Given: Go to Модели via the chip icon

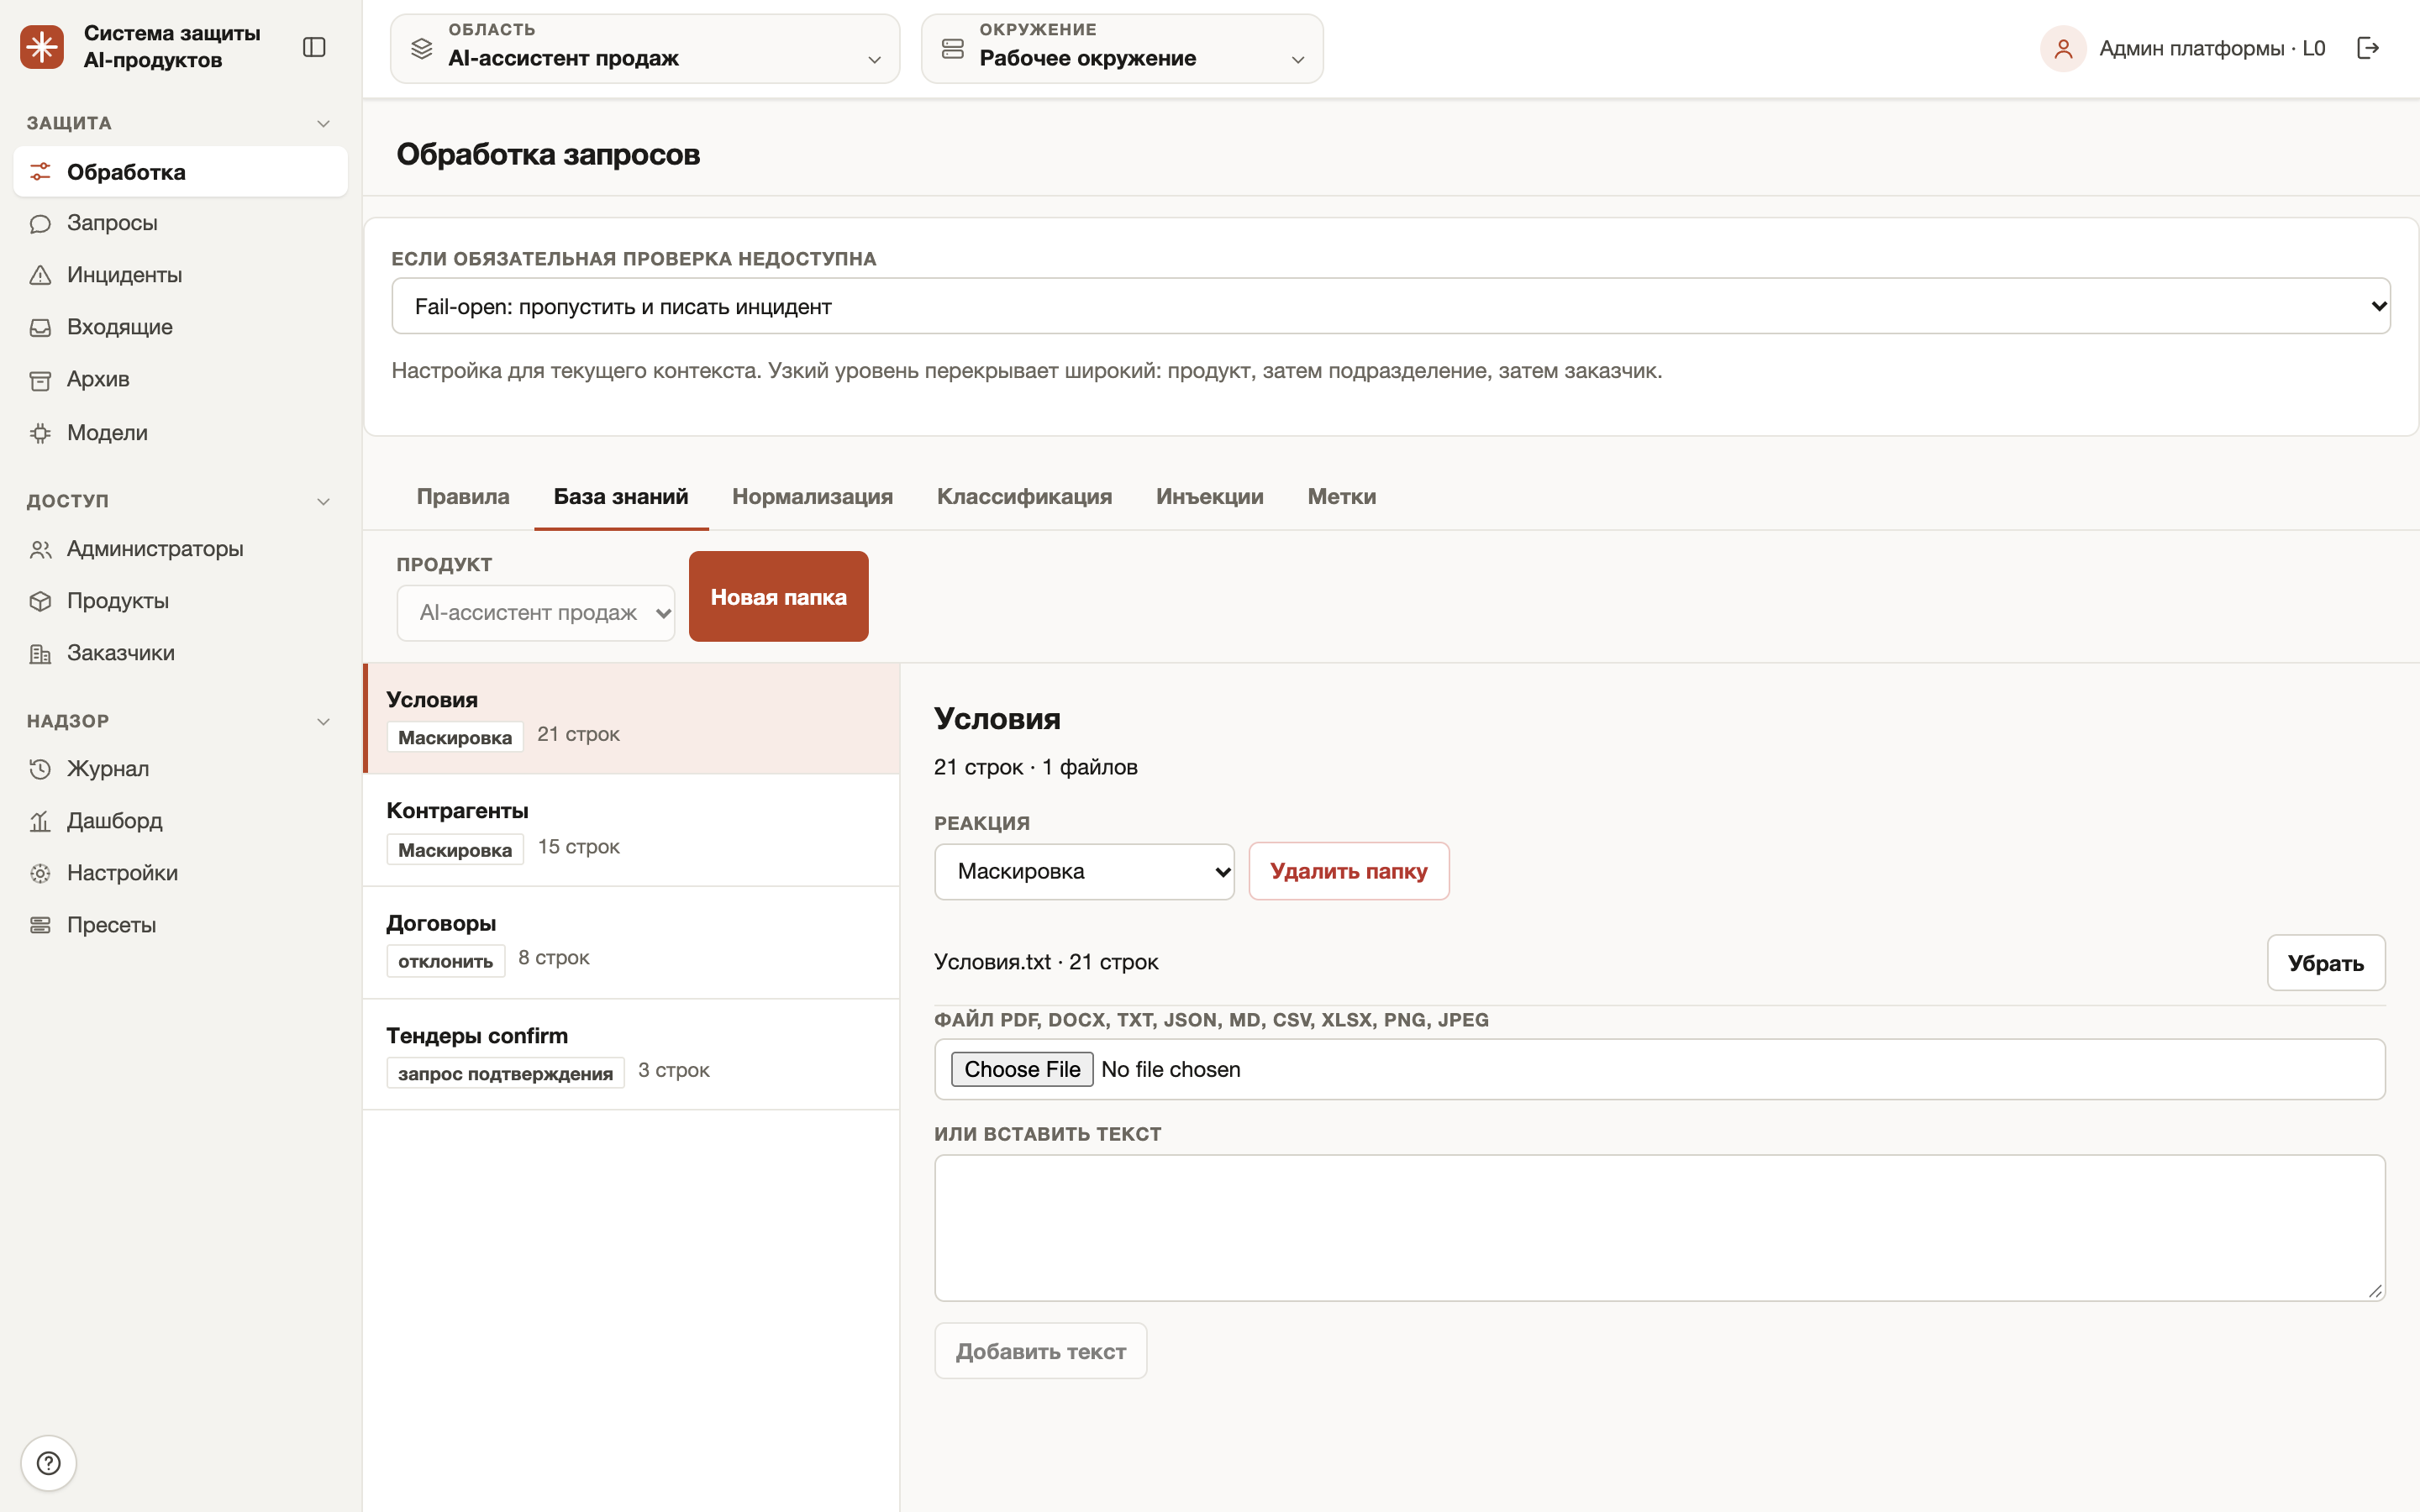Looking at the screenshot, I should (40, 433).
